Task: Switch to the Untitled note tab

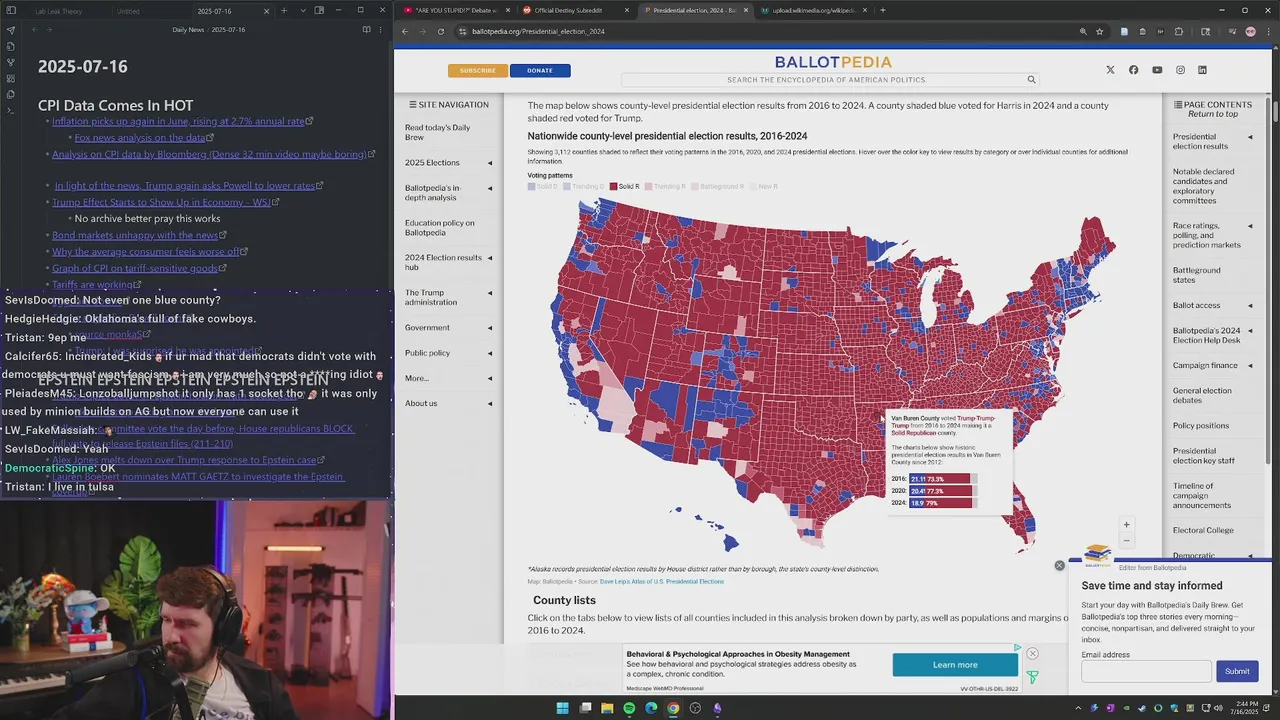Action: point(148,11)
